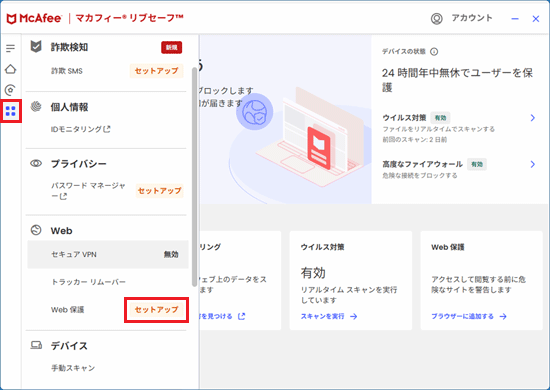Click the ウイルス対策 status card

[x=351, y=281]
